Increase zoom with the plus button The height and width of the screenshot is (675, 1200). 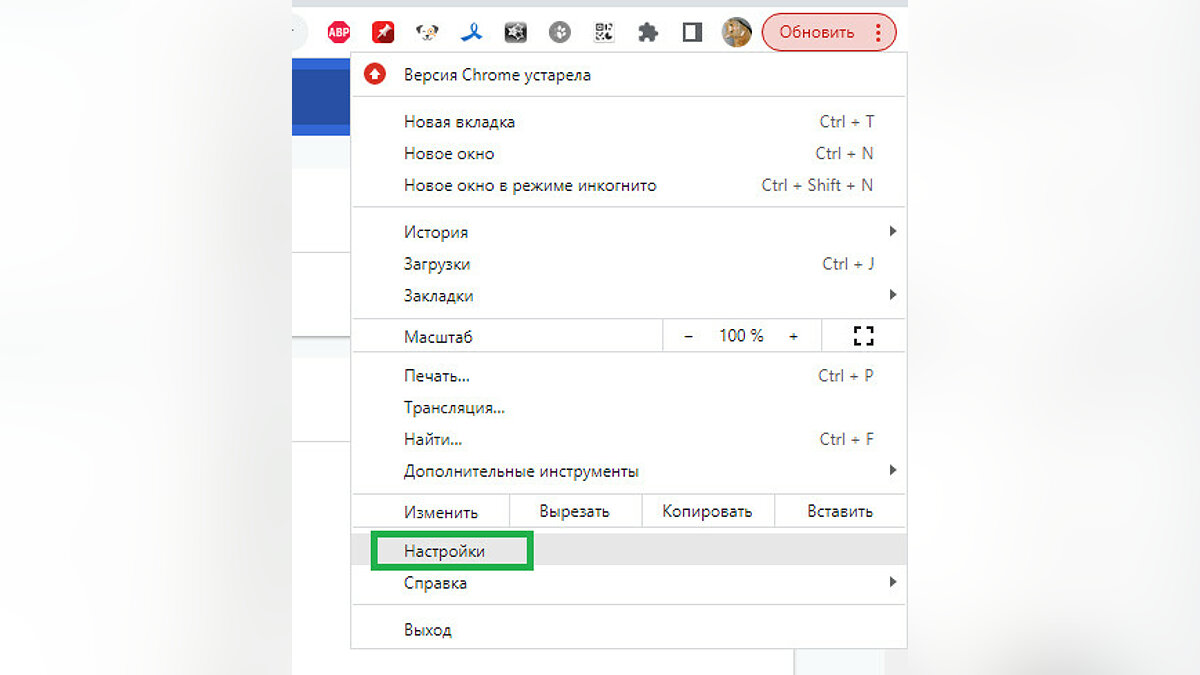click(793, 336)
